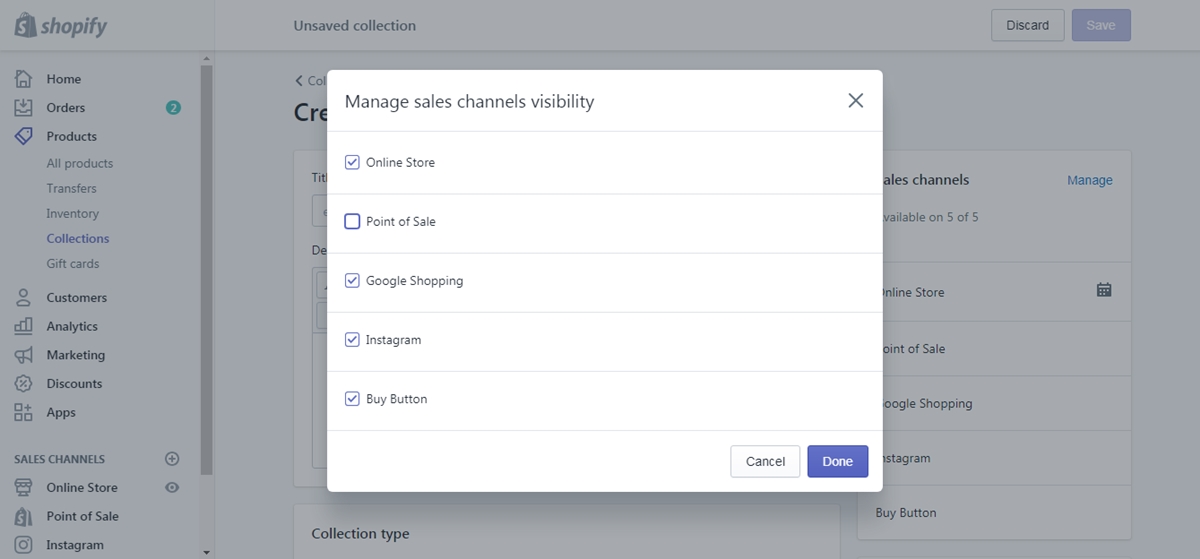Select Collections submenu item
This screenshot has height=559, width=1200.
(78, 238)
